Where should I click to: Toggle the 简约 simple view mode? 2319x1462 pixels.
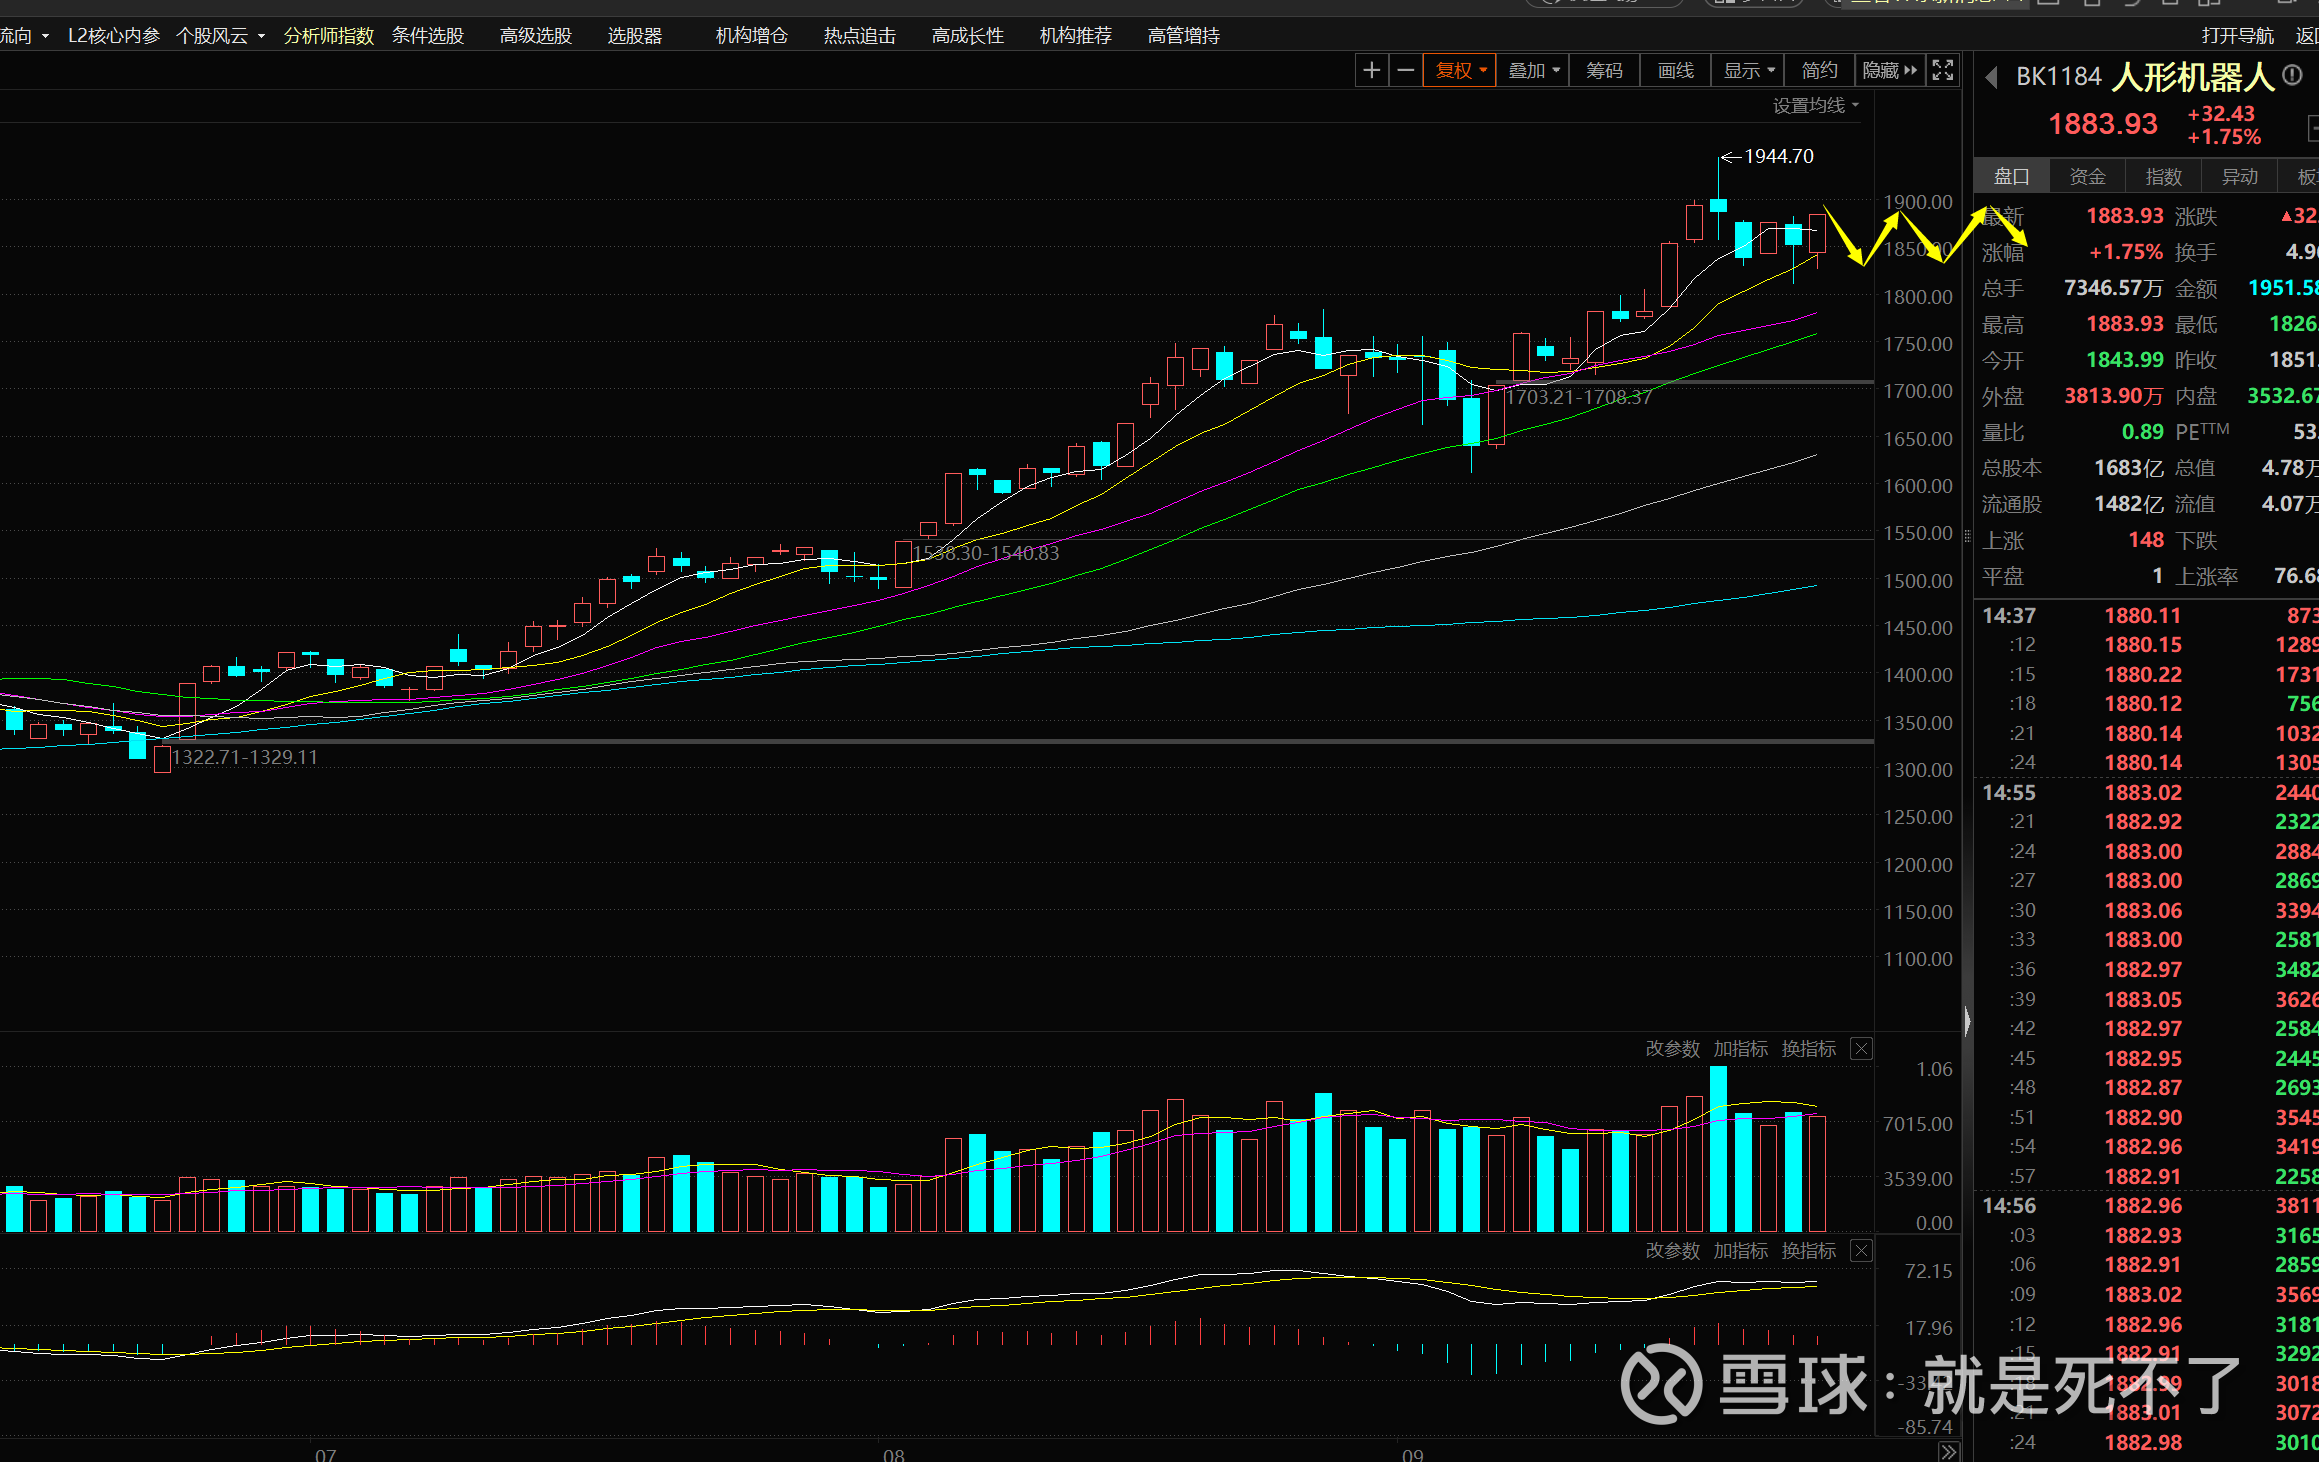[1819, 70]
